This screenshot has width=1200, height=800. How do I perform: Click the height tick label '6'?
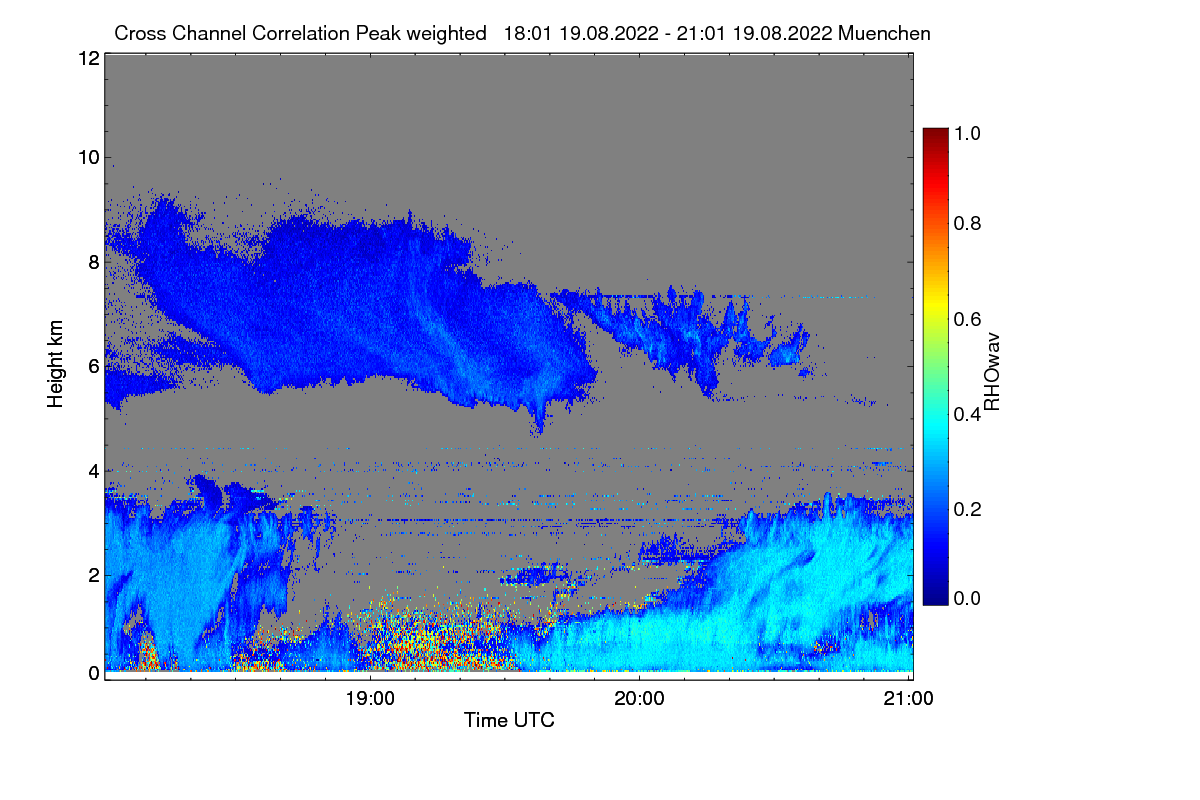(93, 366)
